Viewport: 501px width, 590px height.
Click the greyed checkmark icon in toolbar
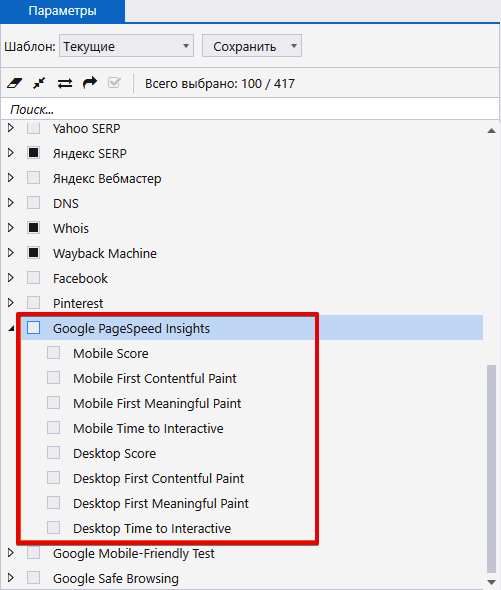click(114, 82)
